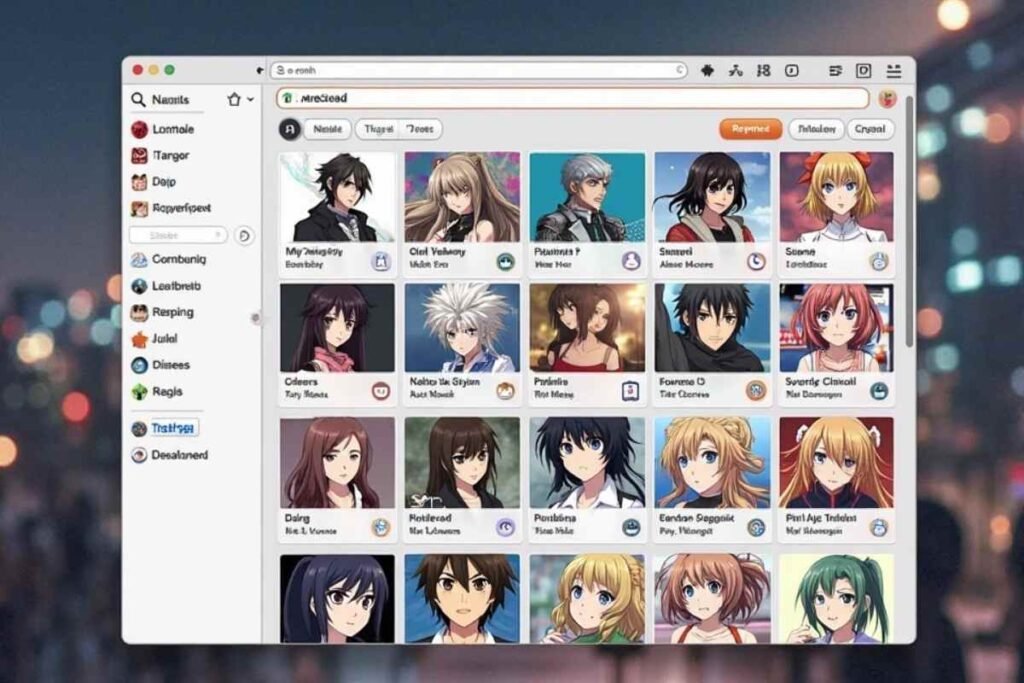Select Dejp in the sidebar
Screen dimensions: 1024x683
pos(153,182)
